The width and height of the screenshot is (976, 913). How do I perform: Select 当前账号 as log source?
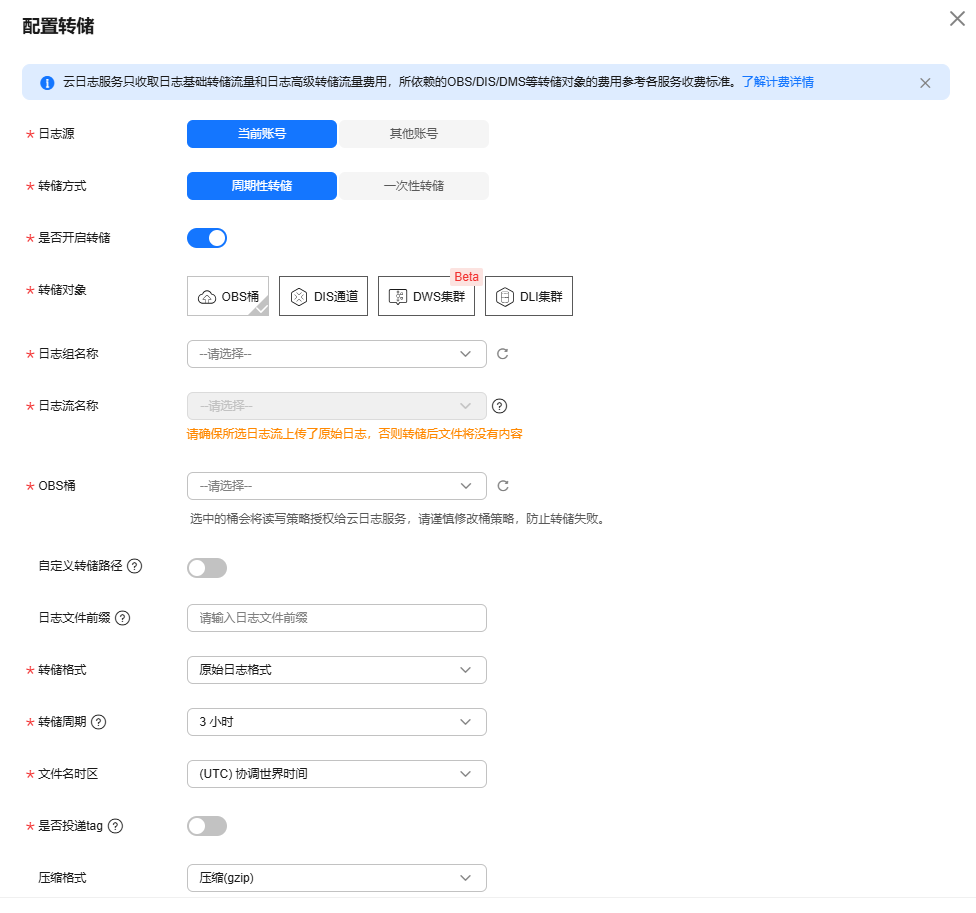pyautogui.click(x=261, y=134)
